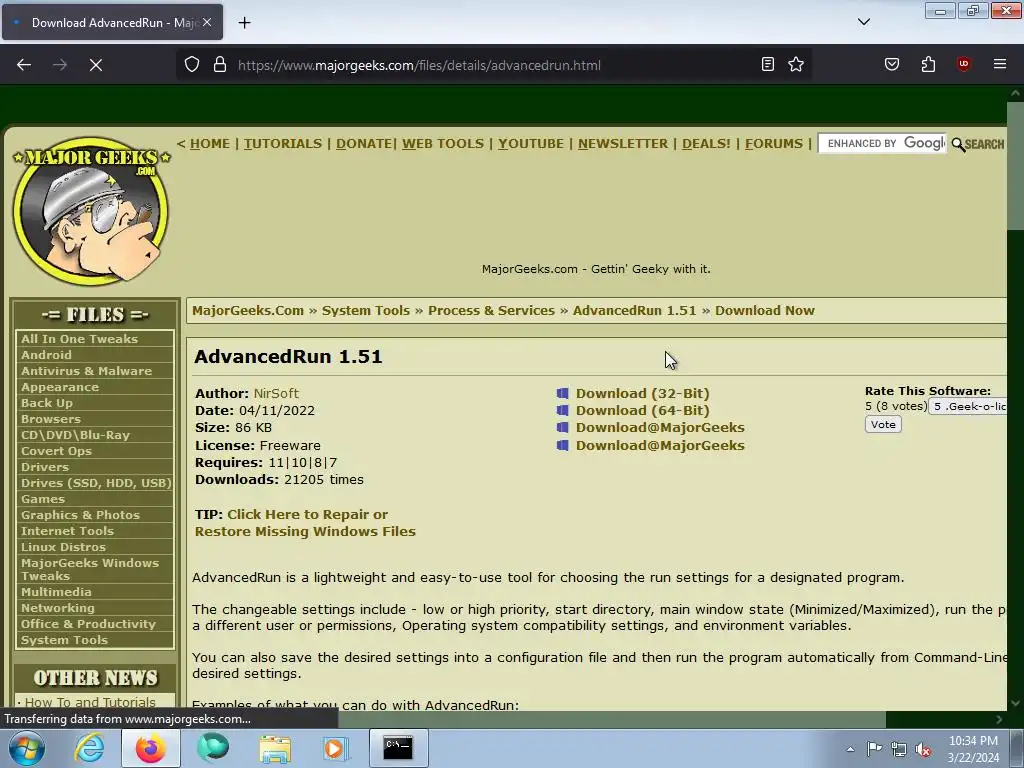
Task: Open WEB TOOLS in the navigation
Action: (x=443, y=144)
